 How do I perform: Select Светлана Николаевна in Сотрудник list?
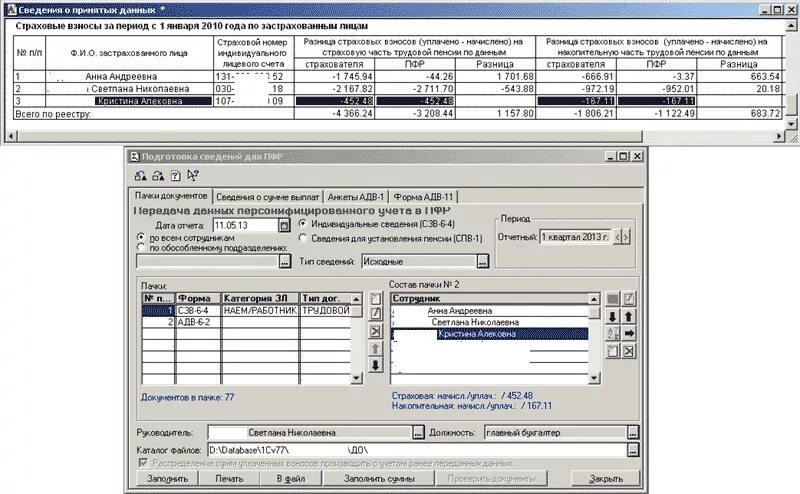tap(490, 322)
